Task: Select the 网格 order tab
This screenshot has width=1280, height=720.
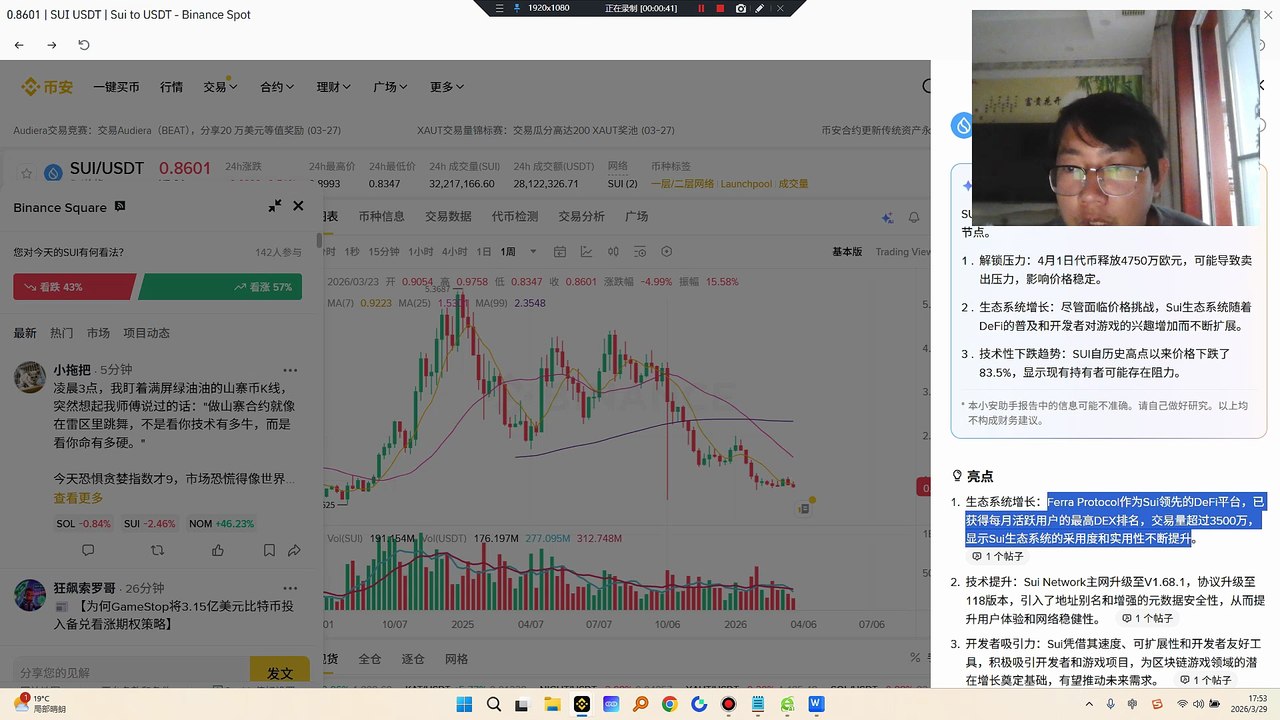Action: point(456,659)
